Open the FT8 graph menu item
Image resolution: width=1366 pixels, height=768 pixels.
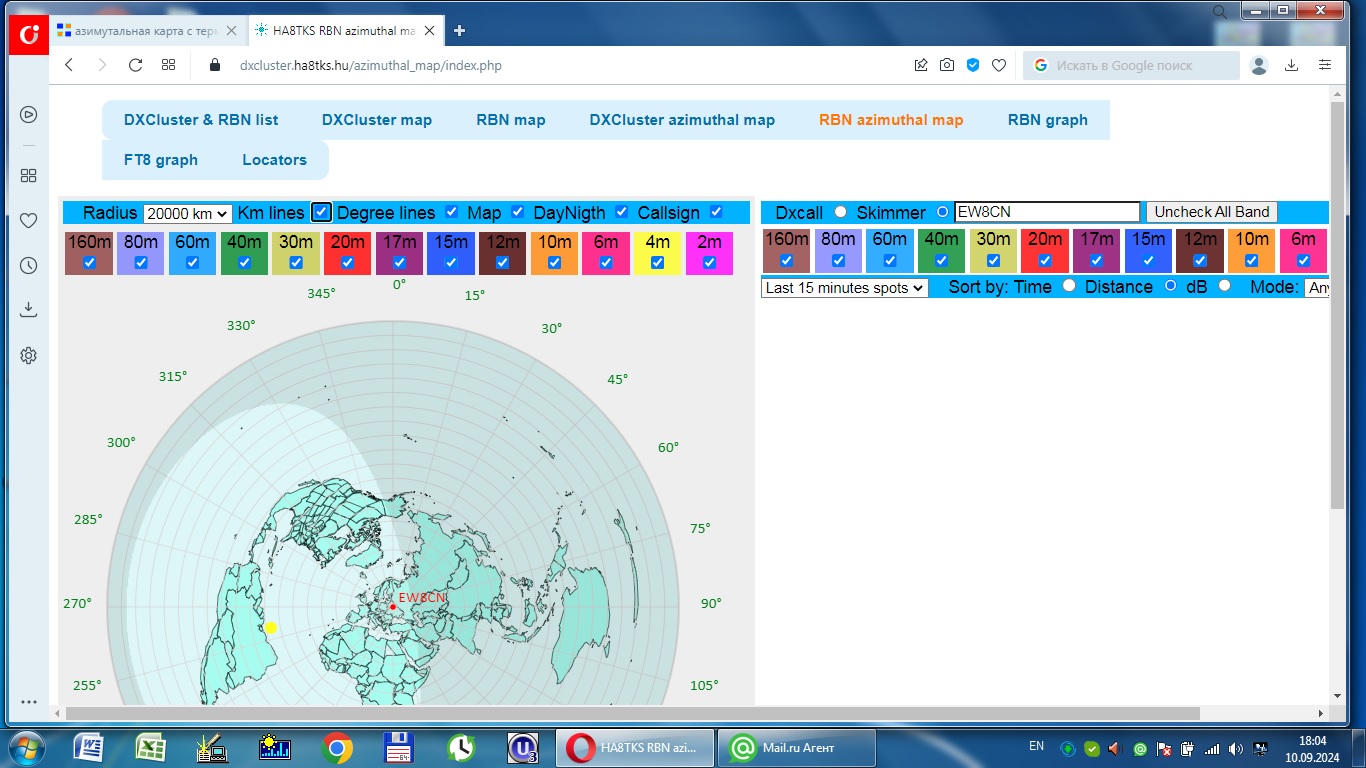[x=161, y=160]
